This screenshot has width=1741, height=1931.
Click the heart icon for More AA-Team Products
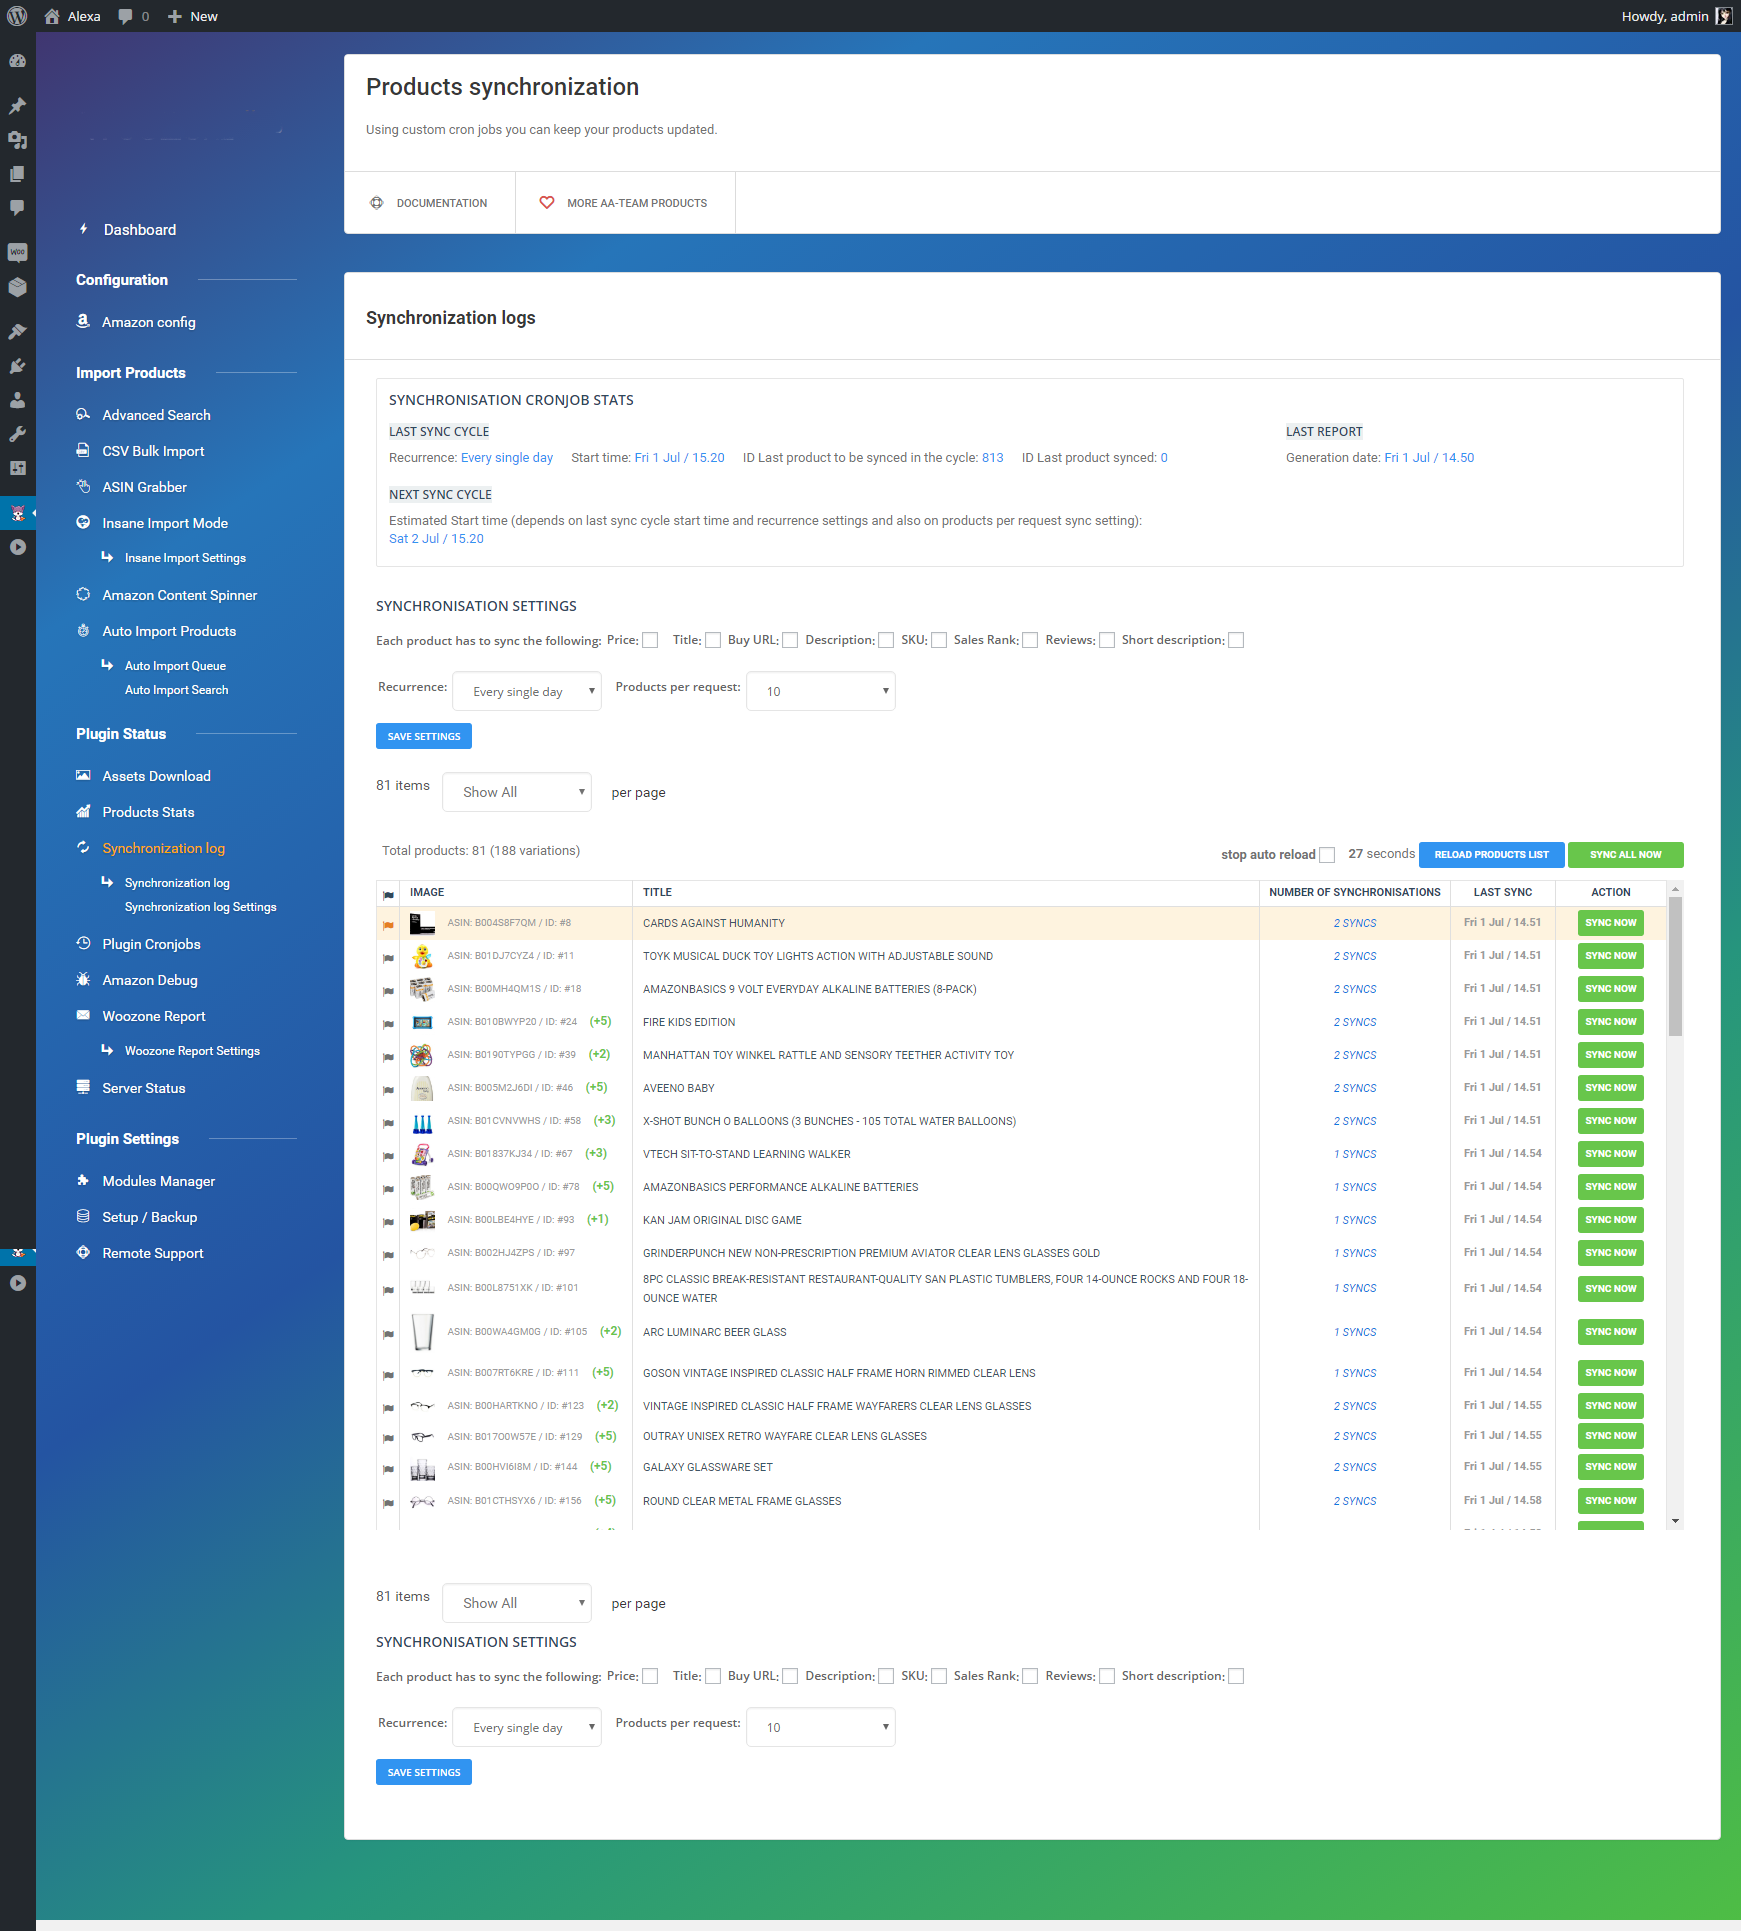point(547,203)
